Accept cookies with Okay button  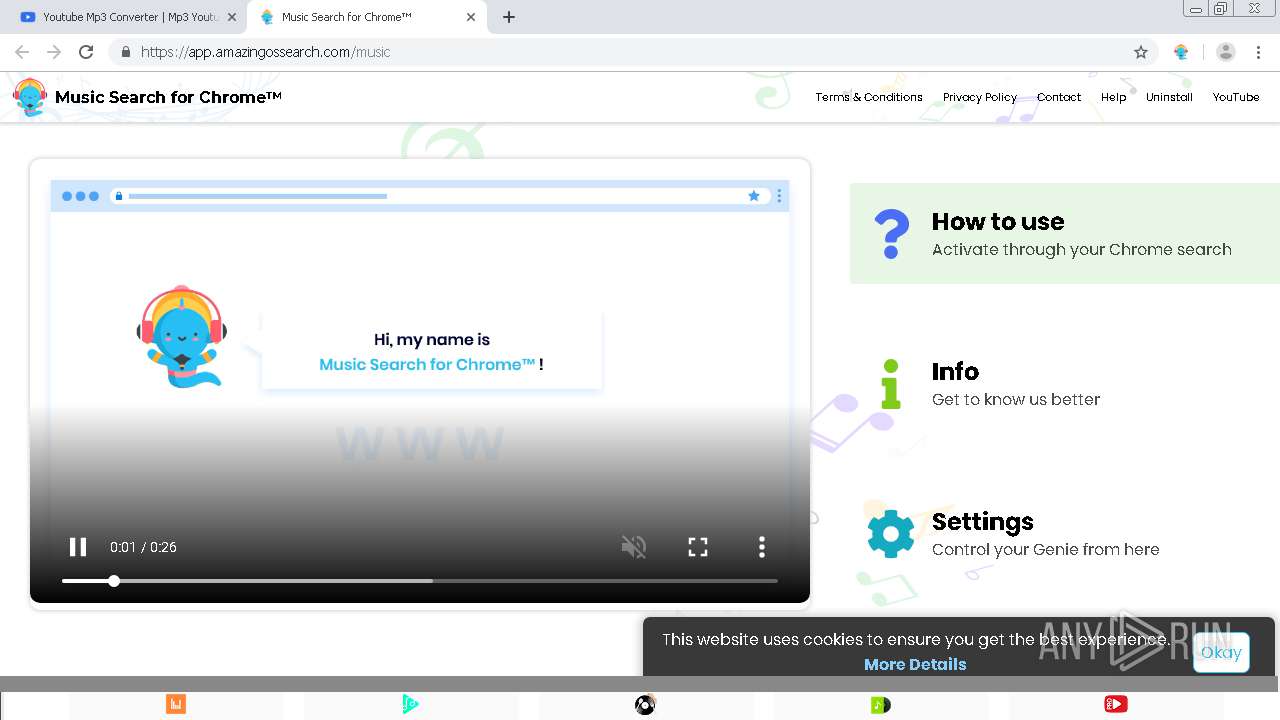coord(1221,652)
